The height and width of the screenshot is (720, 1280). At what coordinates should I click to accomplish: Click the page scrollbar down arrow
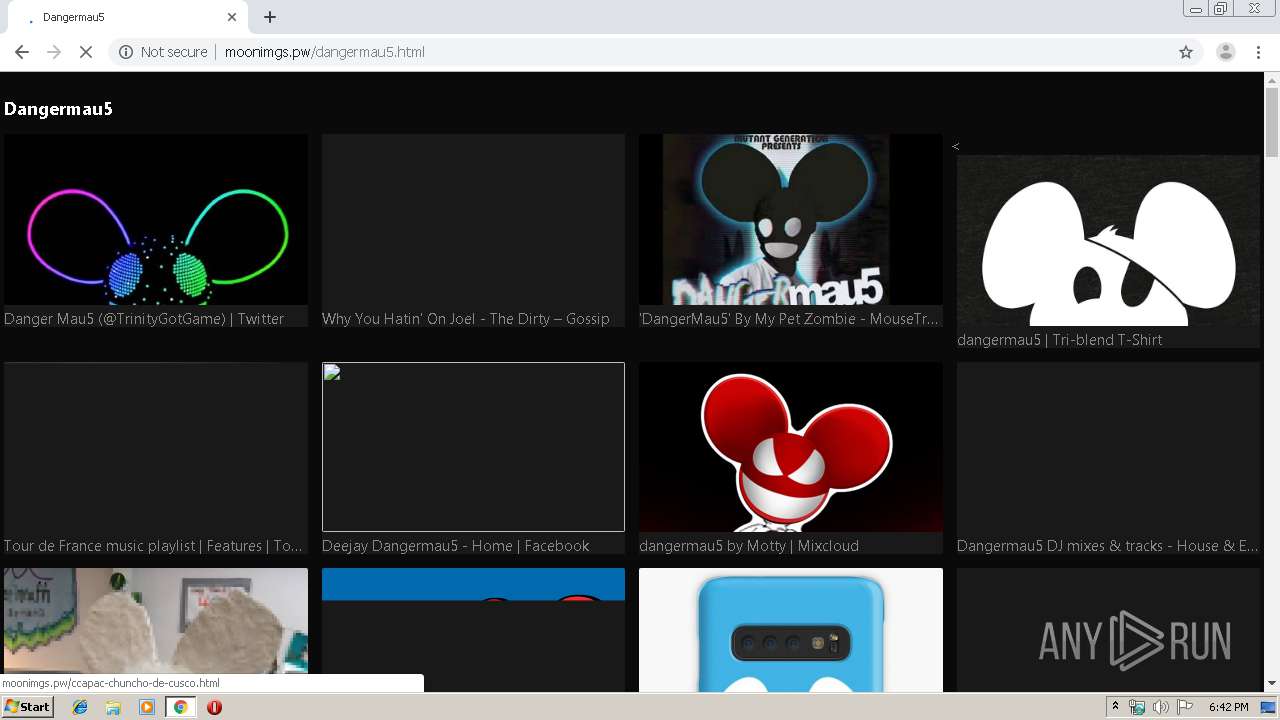pos(1272,684)
